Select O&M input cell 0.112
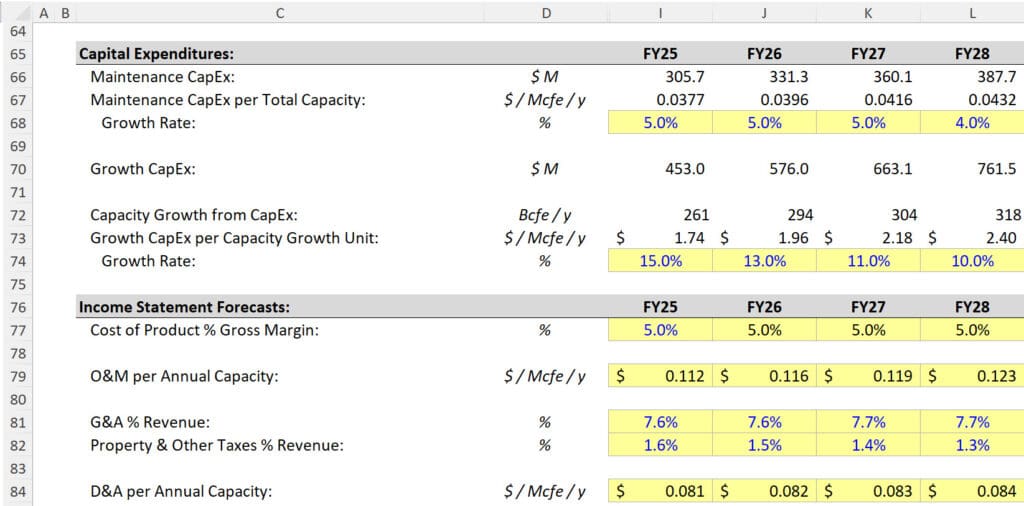This screenshot has width=1024, height=506. click(x=660, y=376)
